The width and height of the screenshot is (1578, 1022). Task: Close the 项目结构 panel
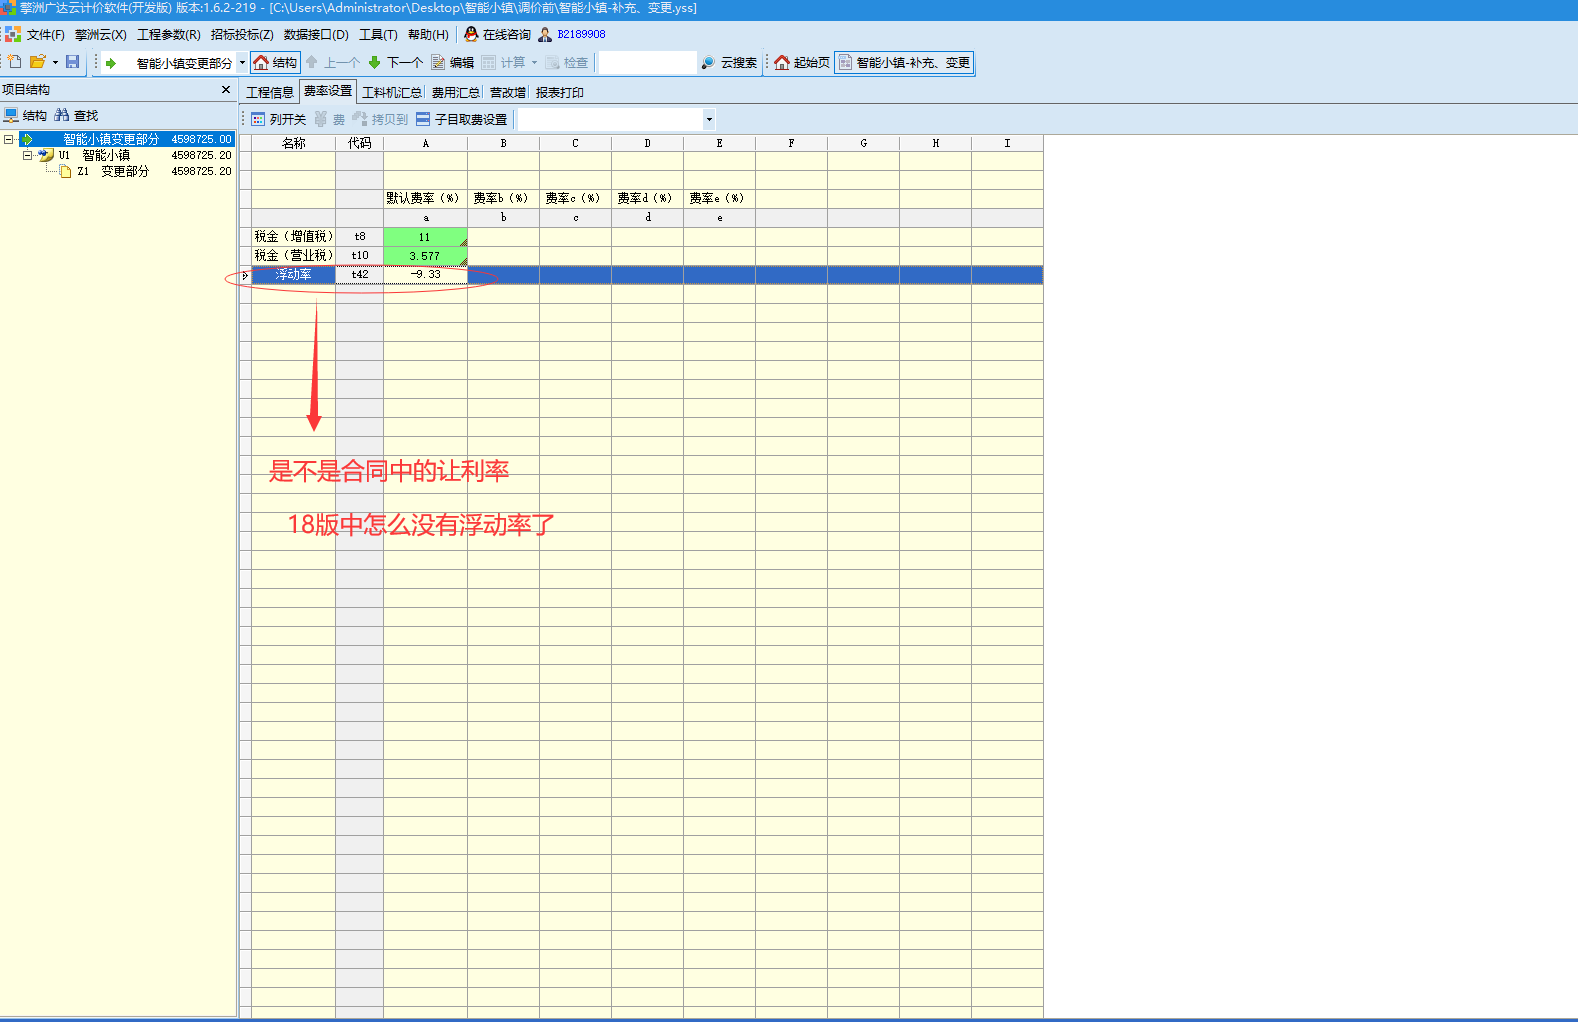(x=226, y=90)
